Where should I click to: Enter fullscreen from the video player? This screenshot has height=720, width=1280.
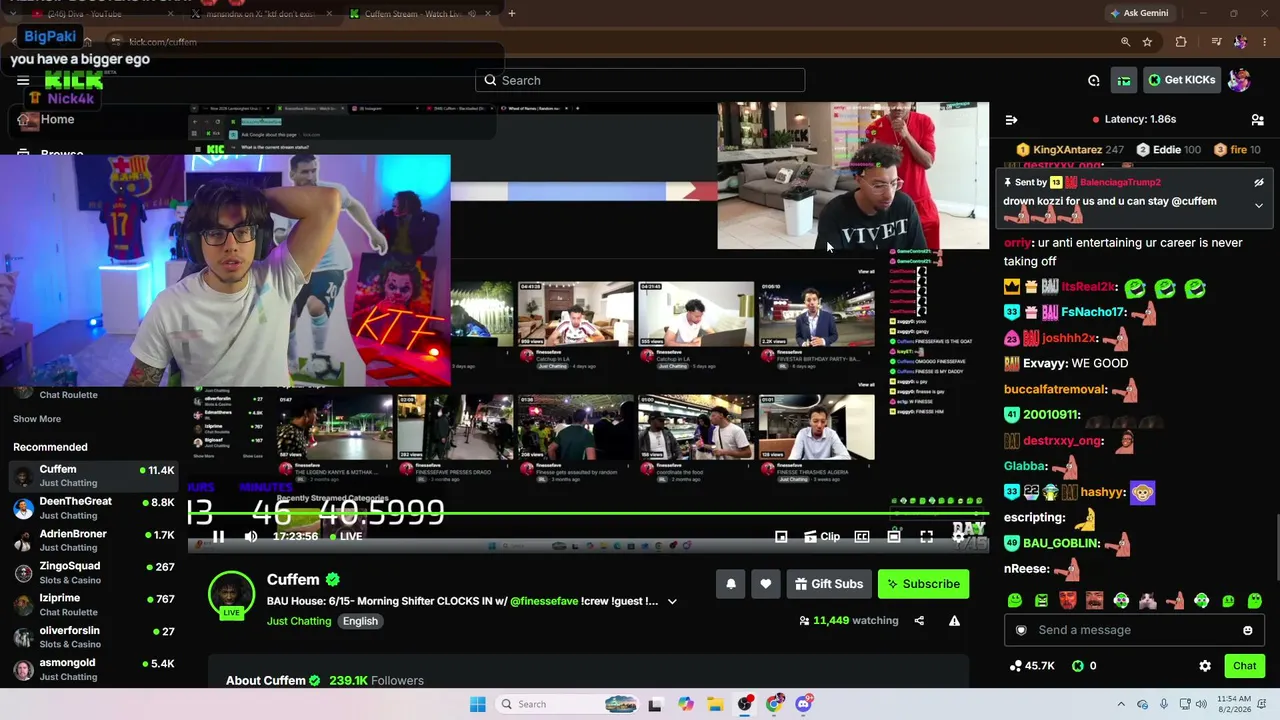[927, 537]
